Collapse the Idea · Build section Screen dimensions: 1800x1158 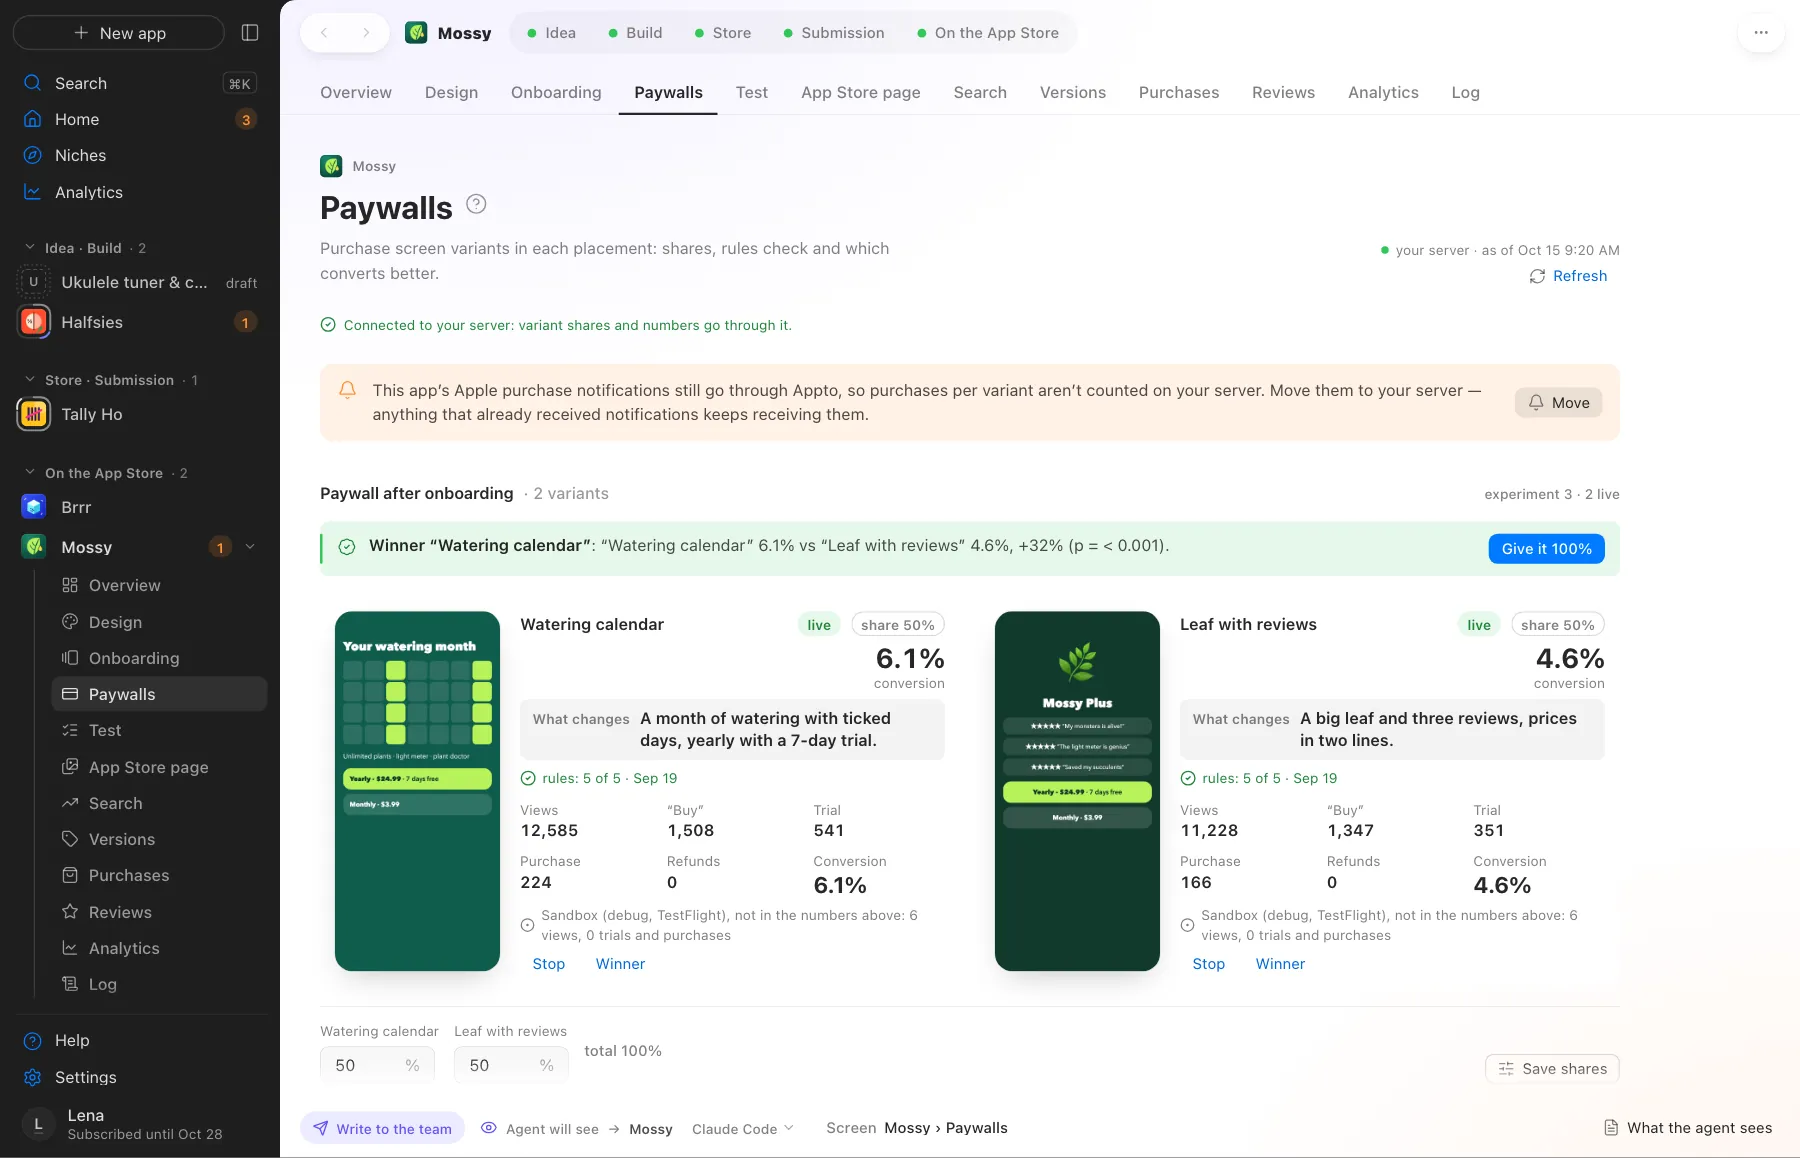30,247
